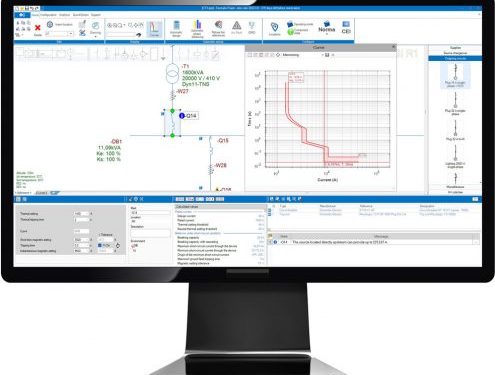
Task: Close the Curves panel
Action: 393,47
